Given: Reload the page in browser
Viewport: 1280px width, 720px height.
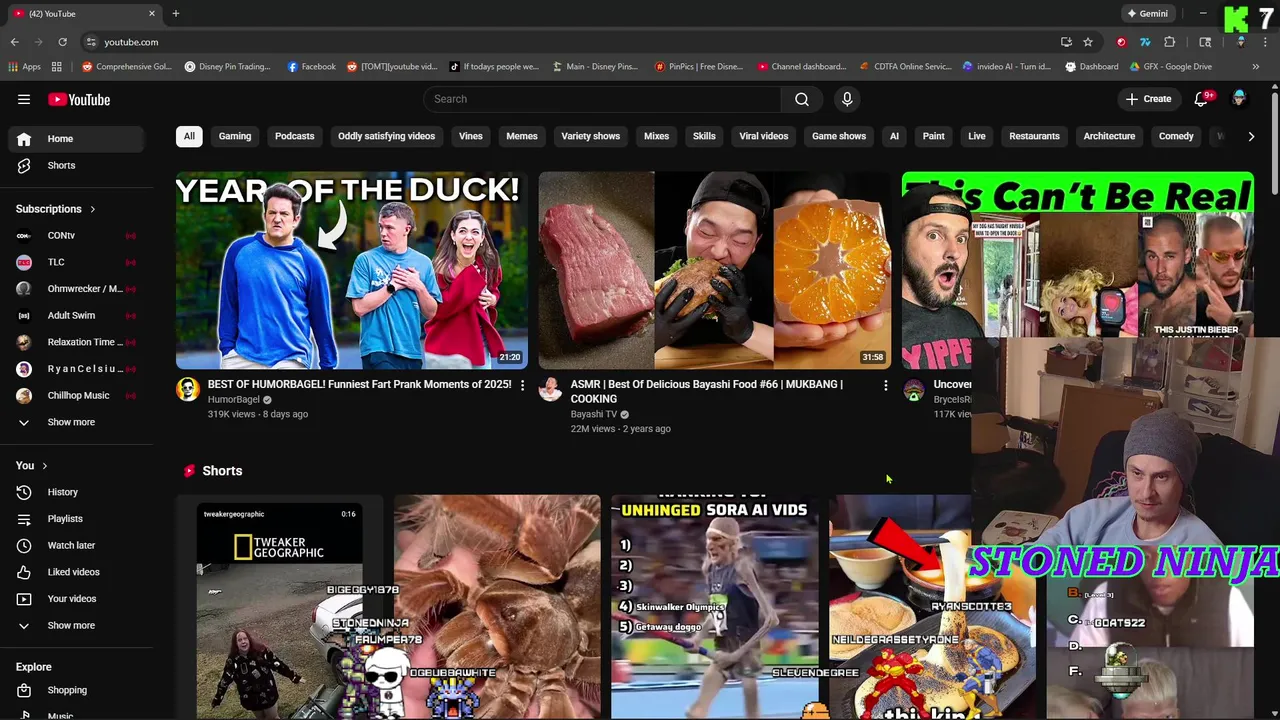Looking at the screenshot, I should 62,42.
